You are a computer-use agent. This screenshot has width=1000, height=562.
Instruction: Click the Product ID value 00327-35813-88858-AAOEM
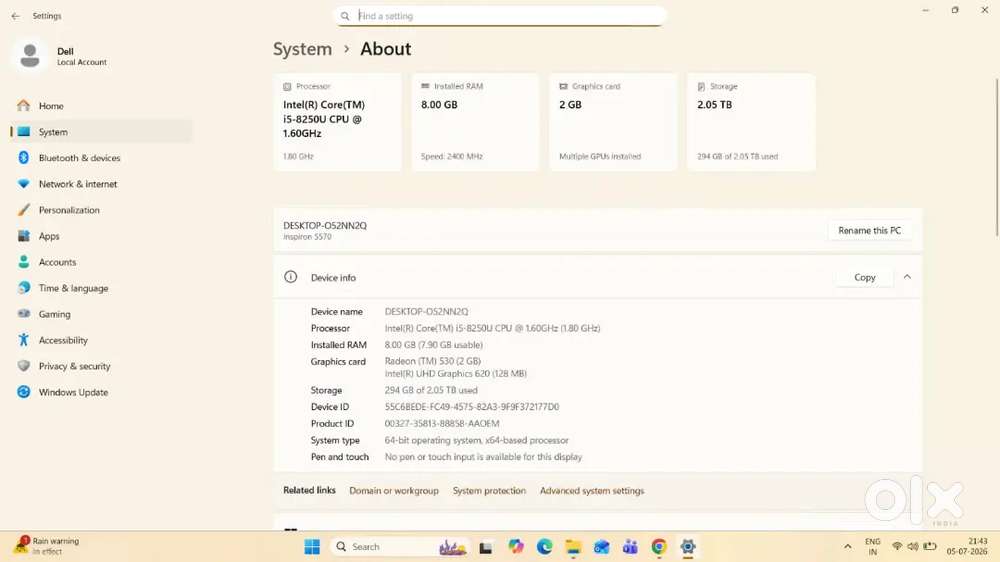pyautogui.click(x=442, y=424)
